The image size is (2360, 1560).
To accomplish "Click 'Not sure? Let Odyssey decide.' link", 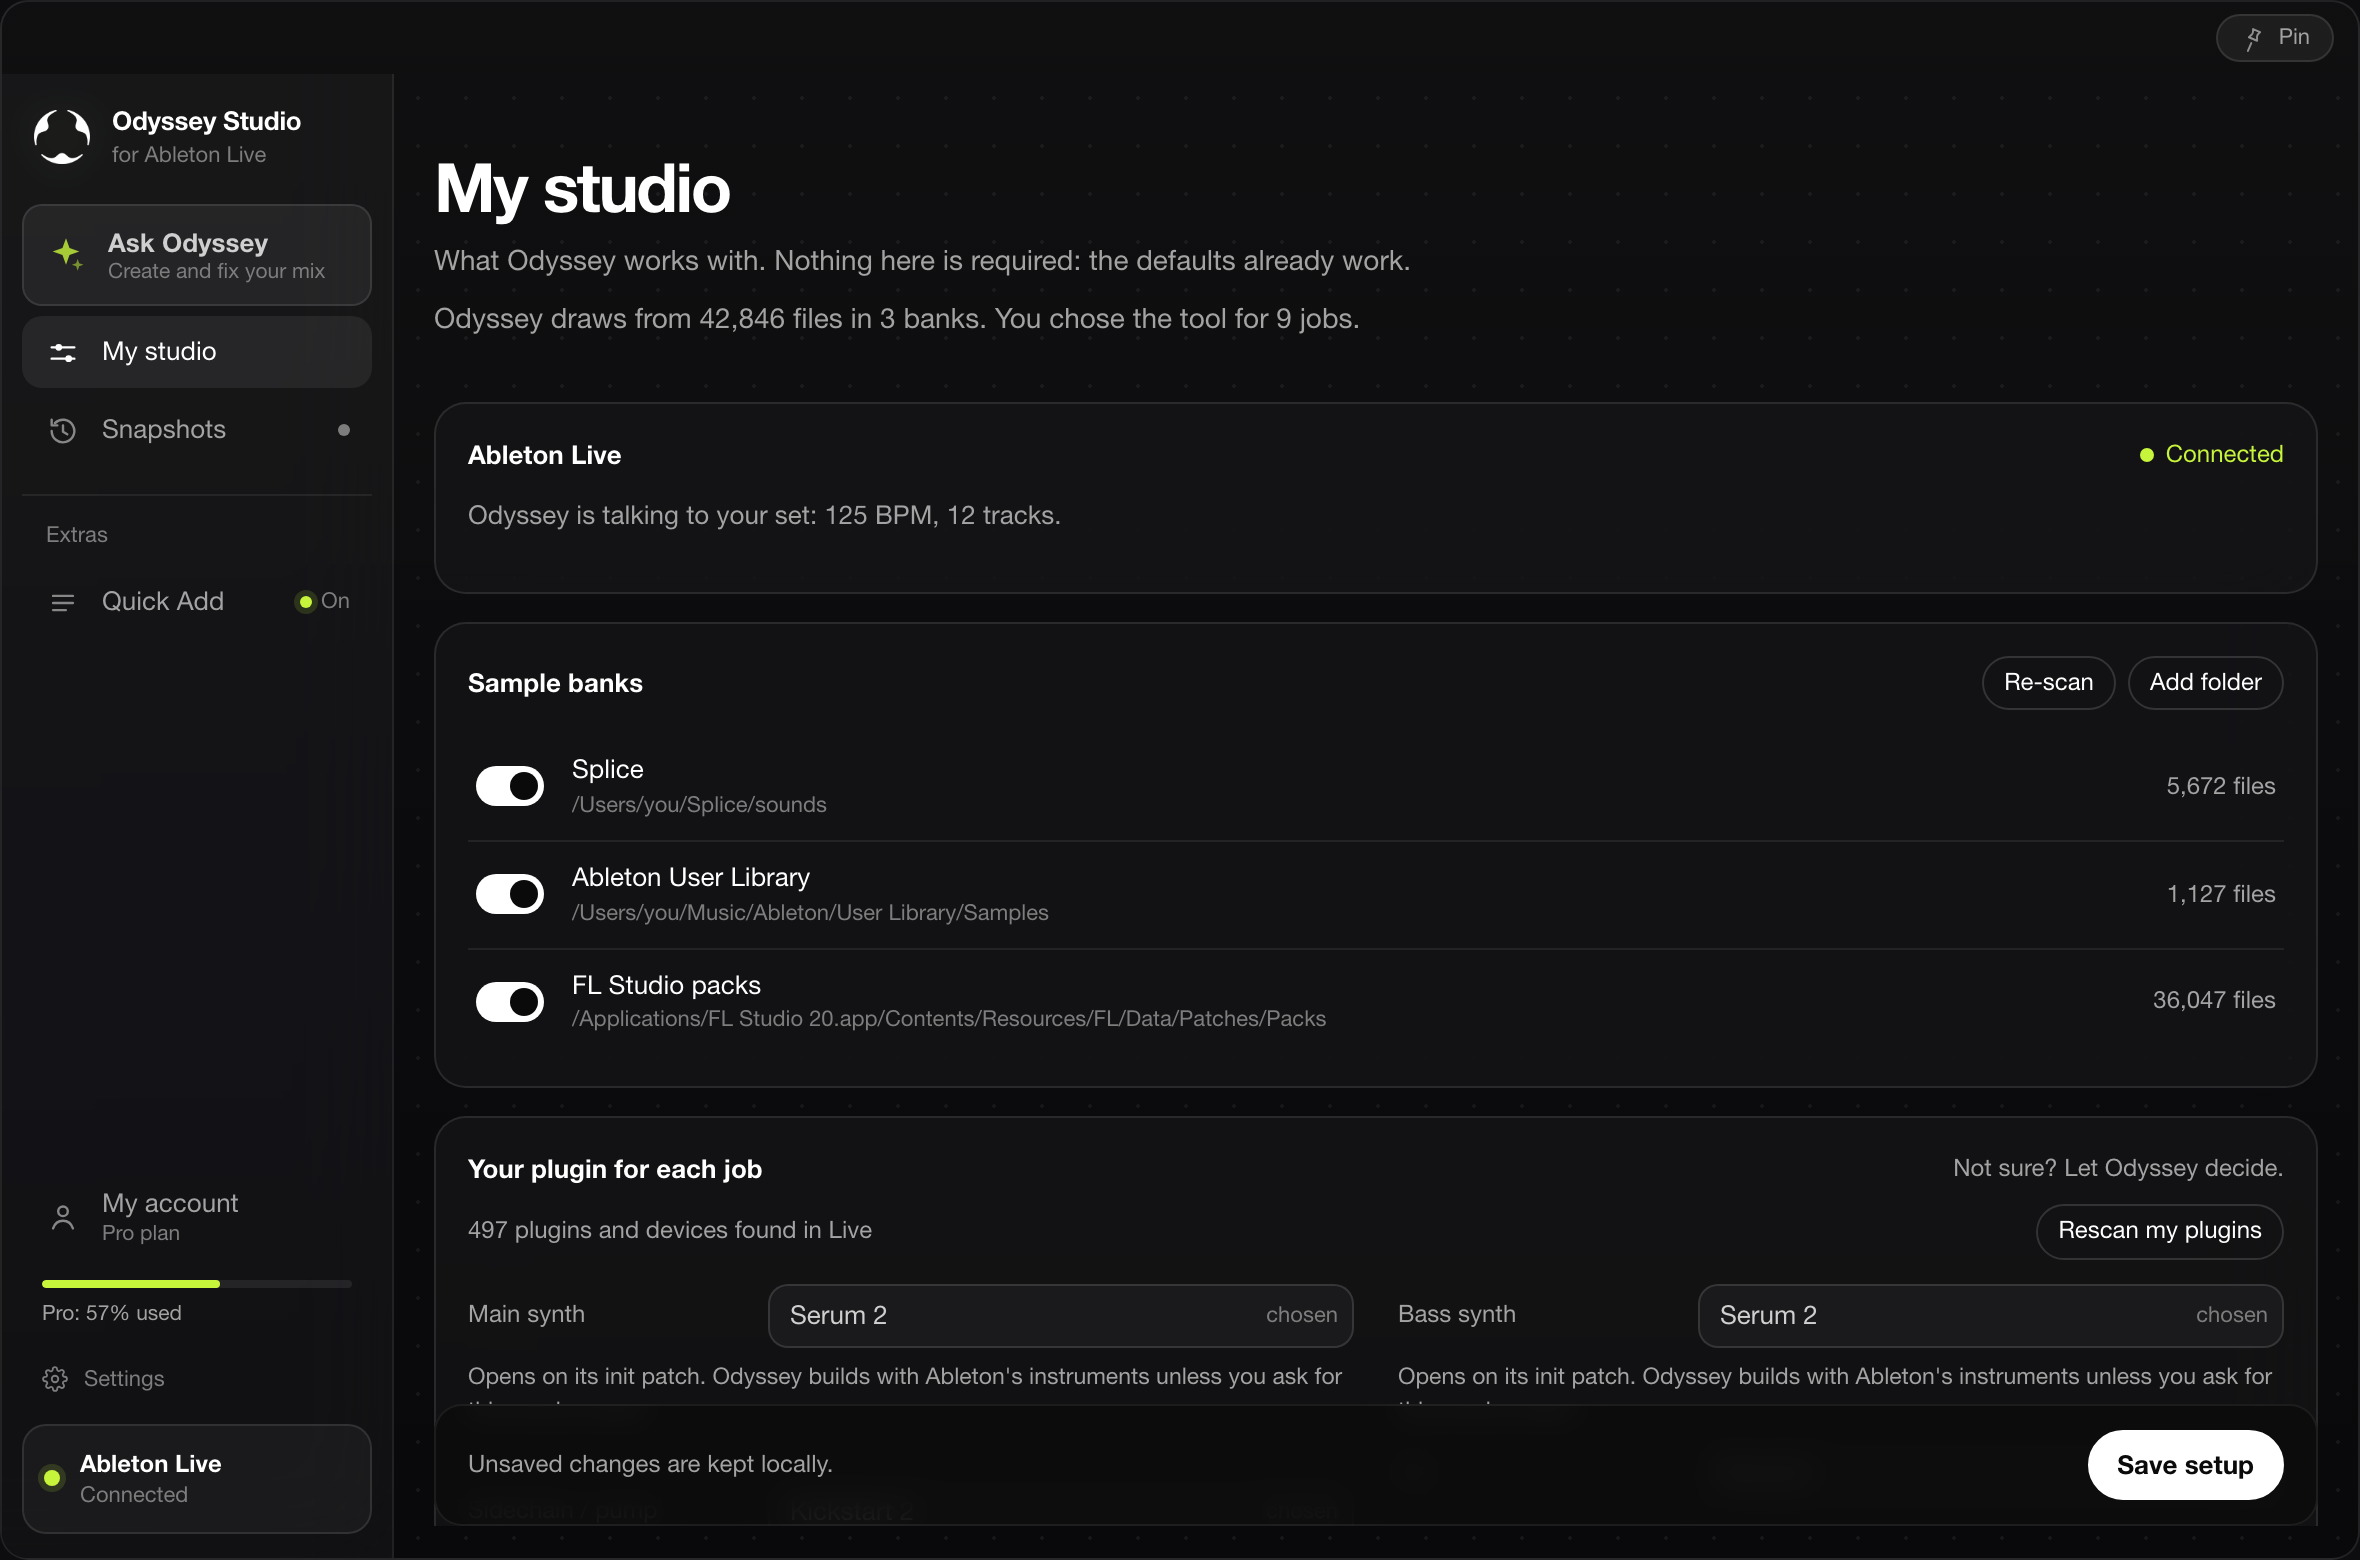I will point(2118,1168).
